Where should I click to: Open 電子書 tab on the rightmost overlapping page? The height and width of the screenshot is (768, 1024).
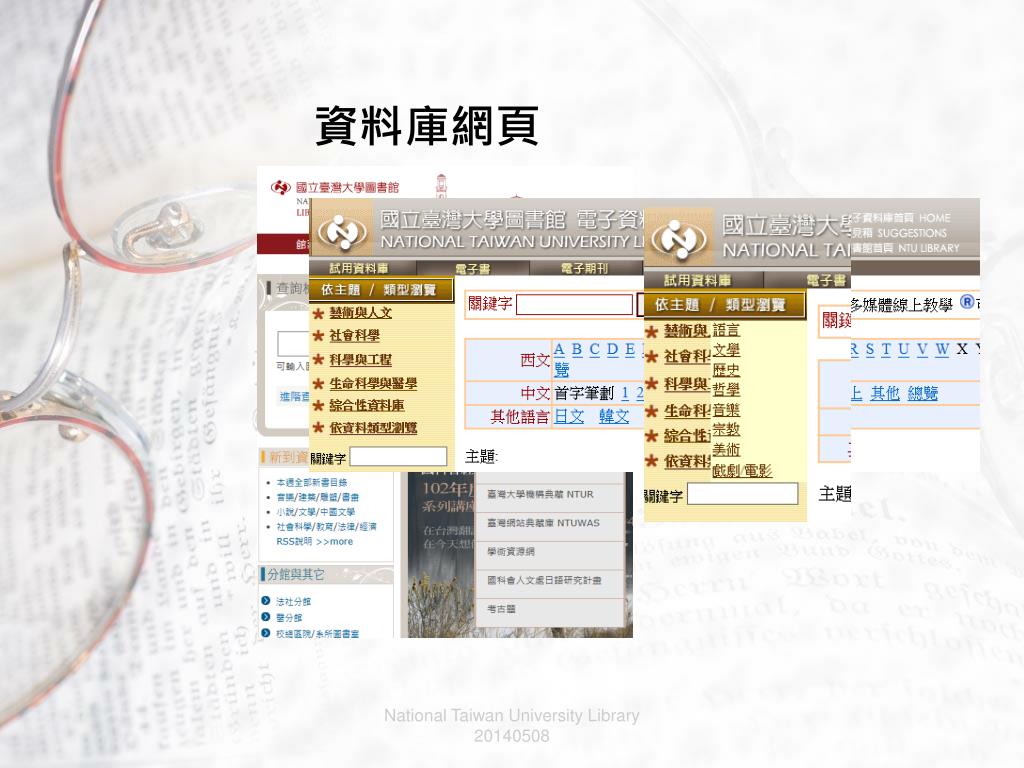(826, 281)
